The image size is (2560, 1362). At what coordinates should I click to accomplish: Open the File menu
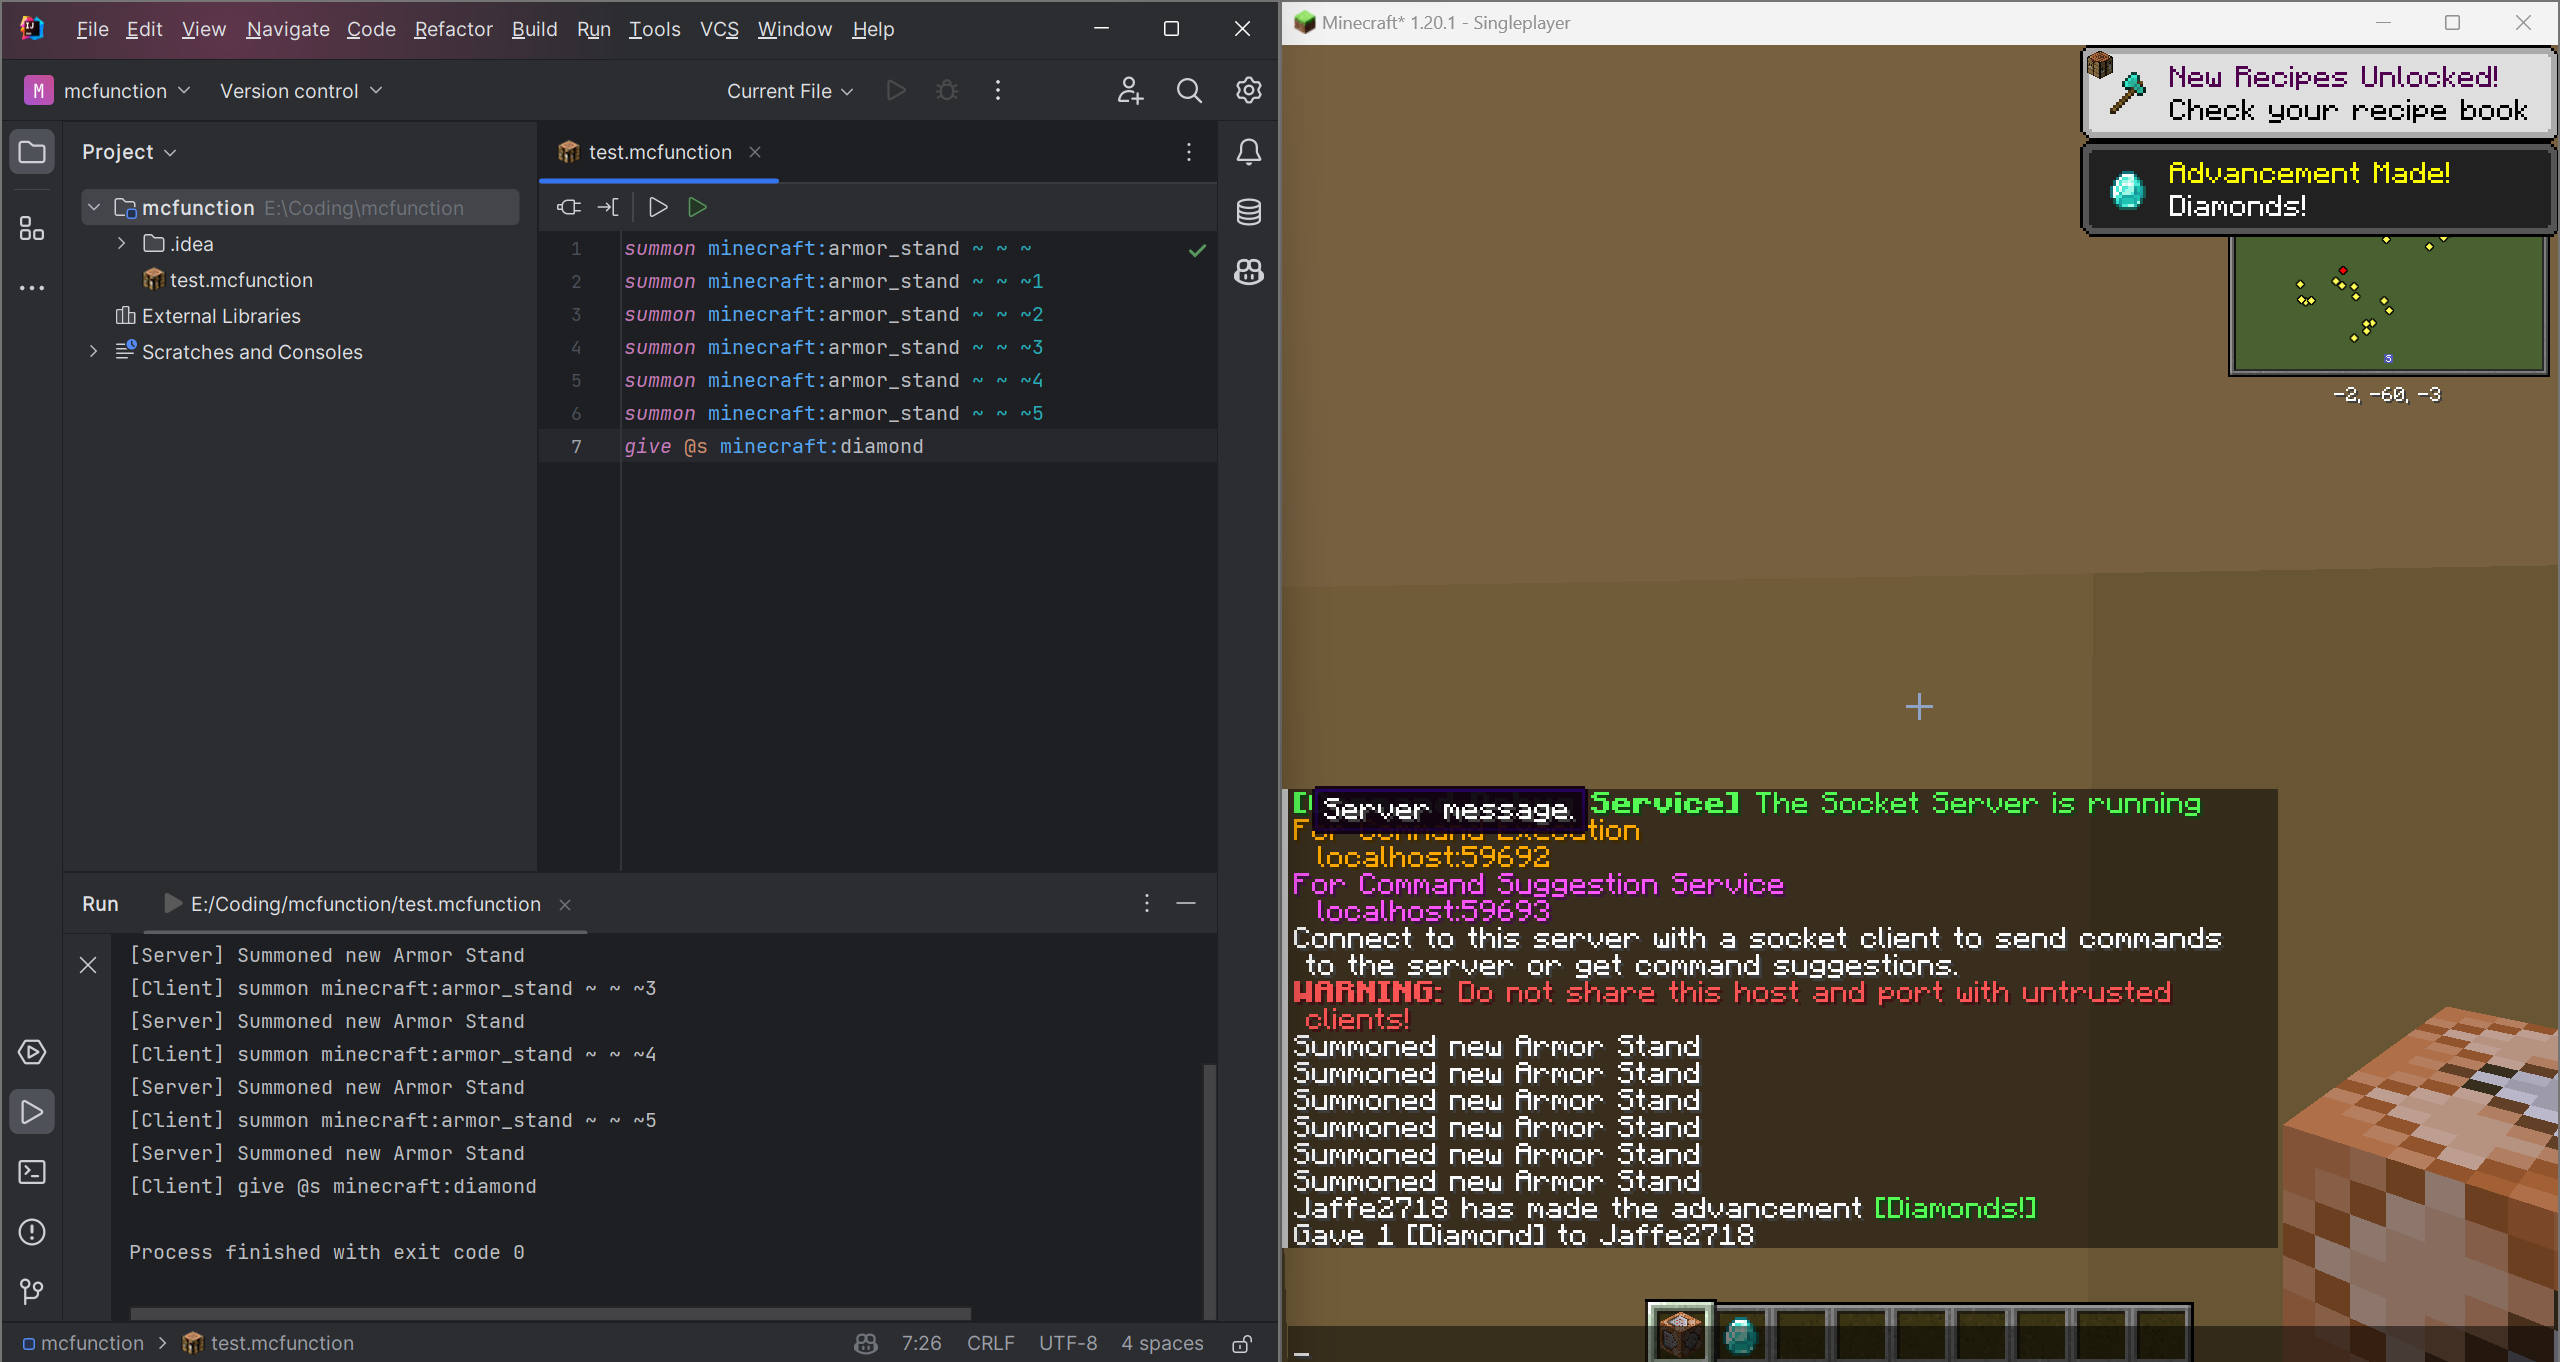(x=92, y=29)
